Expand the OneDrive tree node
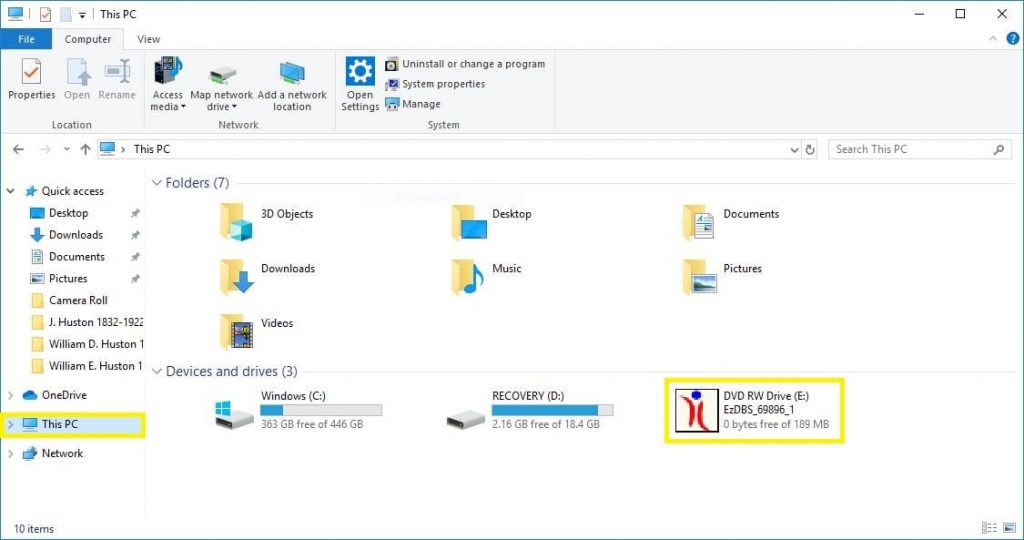This screenshot has height=540, width=1024. point(10,395)
